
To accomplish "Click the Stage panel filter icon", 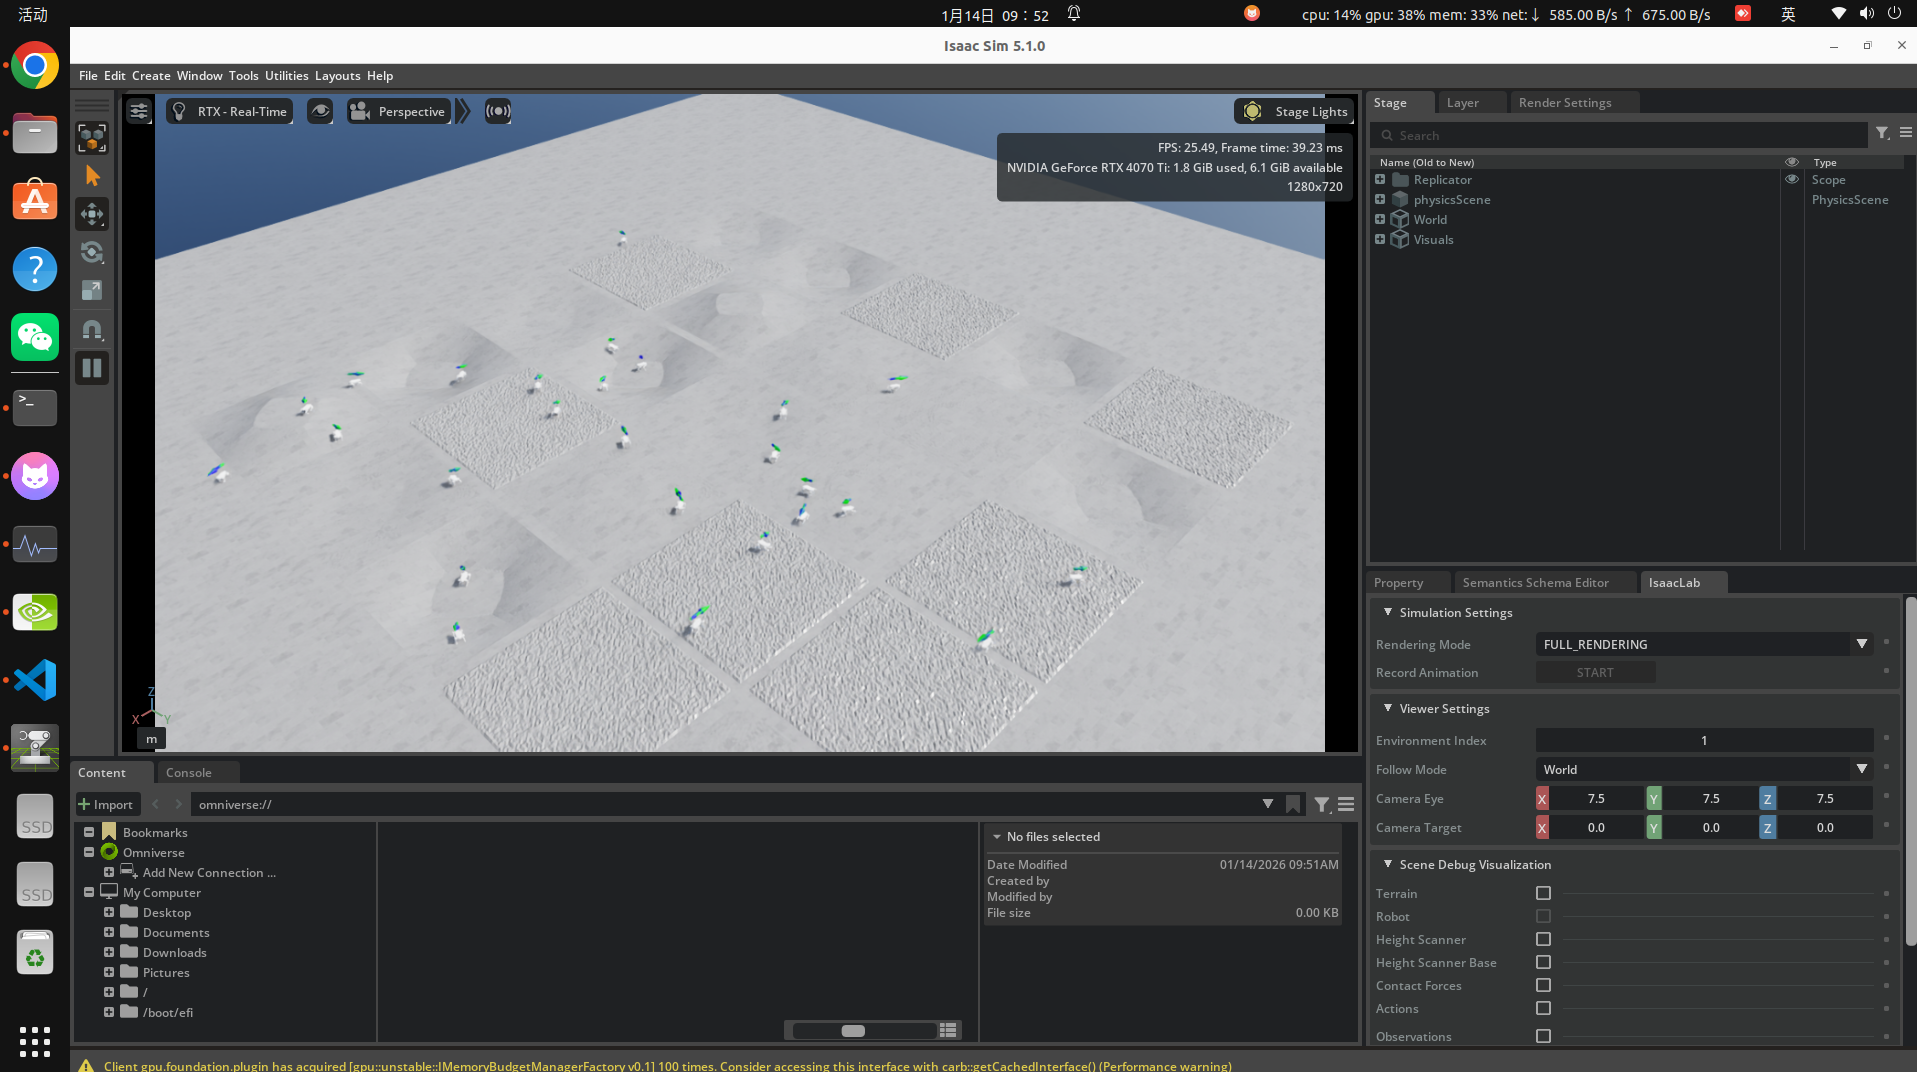I will pyautogui.click(x=1882, y=133).
